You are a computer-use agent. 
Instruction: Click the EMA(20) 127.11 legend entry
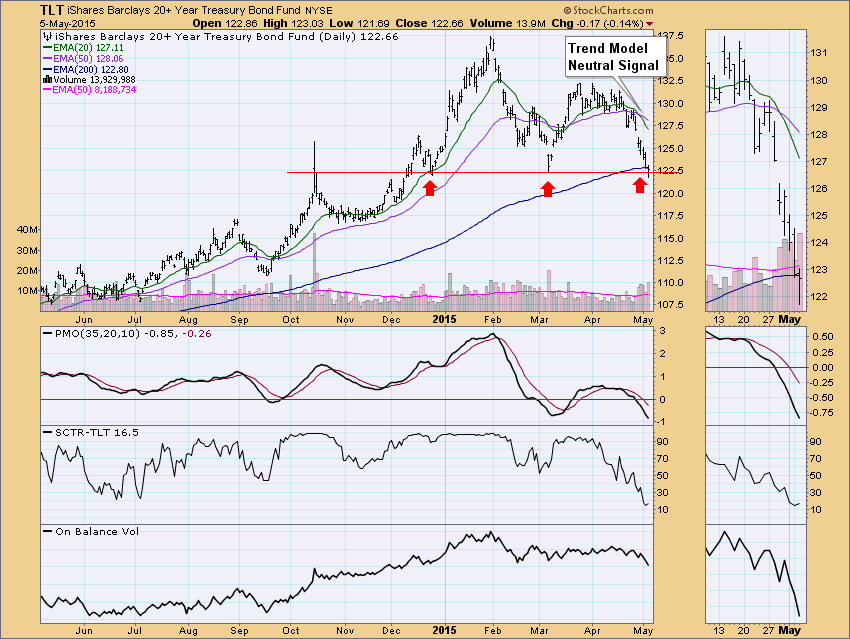pos(88,48)
